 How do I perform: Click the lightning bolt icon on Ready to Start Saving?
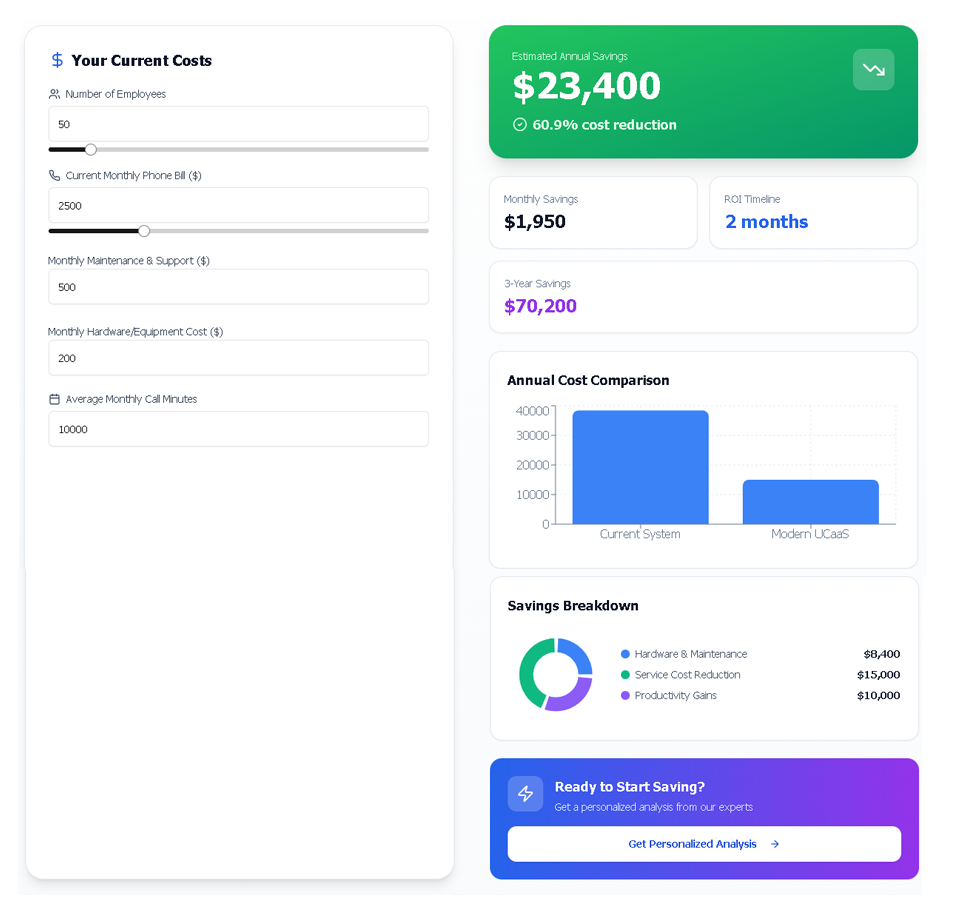[x=525, y=794]
